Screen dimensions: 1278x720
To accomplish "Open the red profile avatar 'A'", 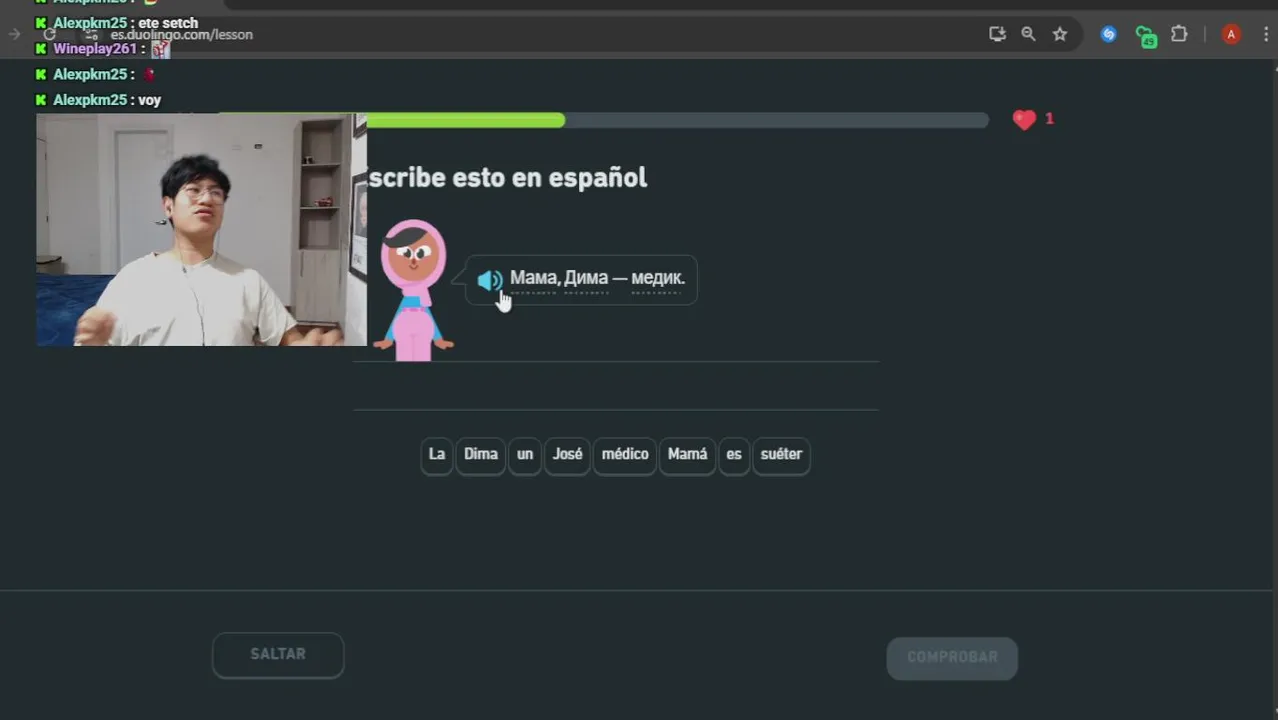I will pyautogui.click(x=1231, y=34).
